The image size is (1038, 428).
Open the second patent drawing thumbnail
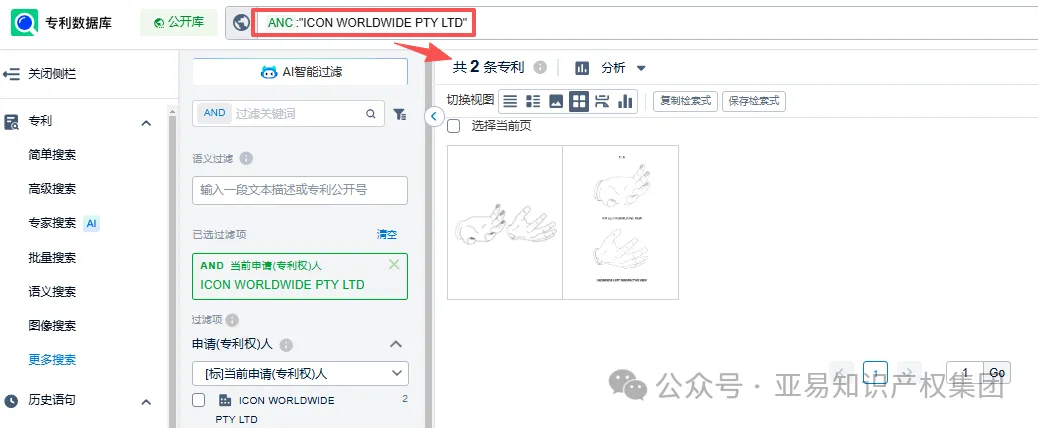(621, 222)
